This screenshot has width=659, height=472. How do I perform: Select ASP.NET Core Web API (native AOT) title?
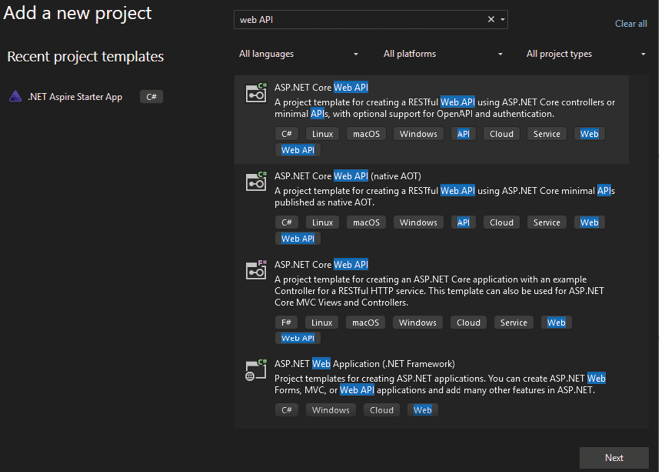pyautogui.click(x=348, y=176)
